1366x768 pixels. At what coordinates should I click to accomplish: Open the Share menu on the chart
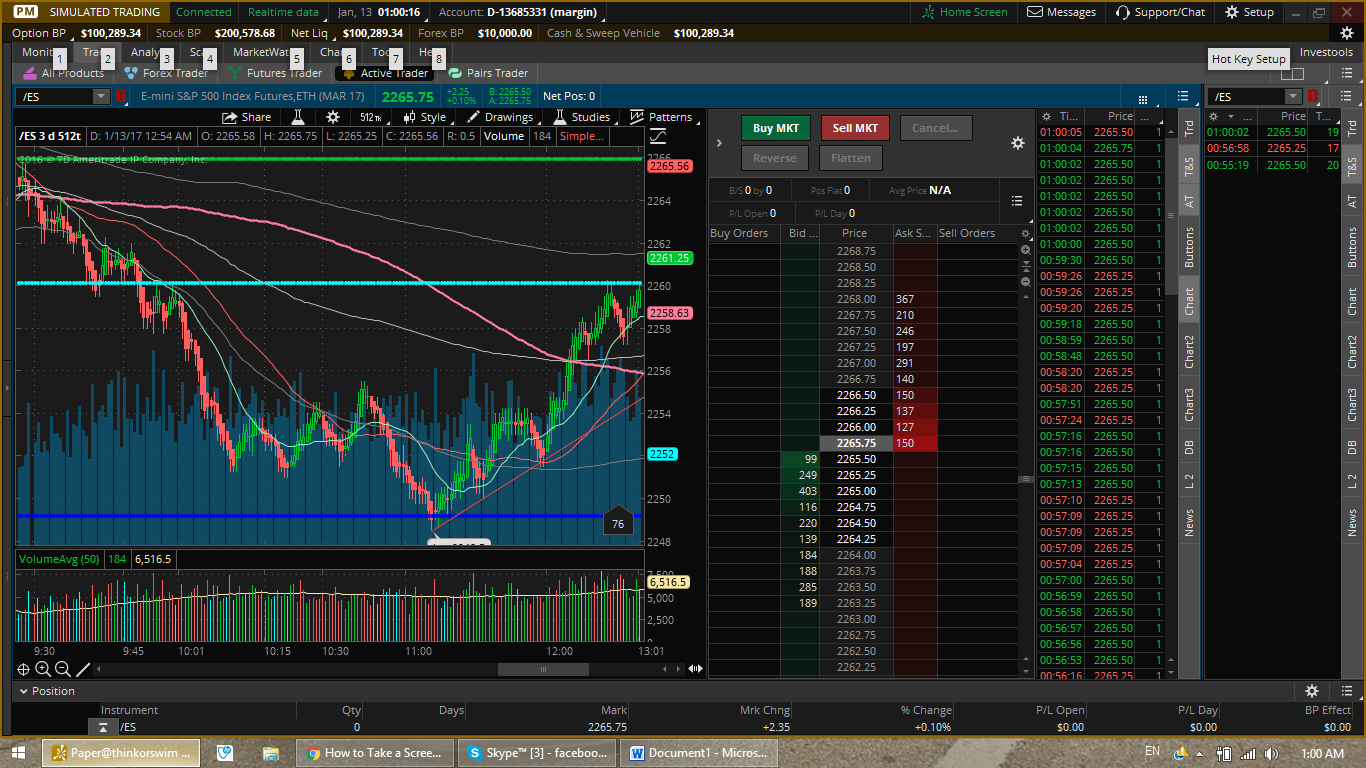[x=246, y=117]
